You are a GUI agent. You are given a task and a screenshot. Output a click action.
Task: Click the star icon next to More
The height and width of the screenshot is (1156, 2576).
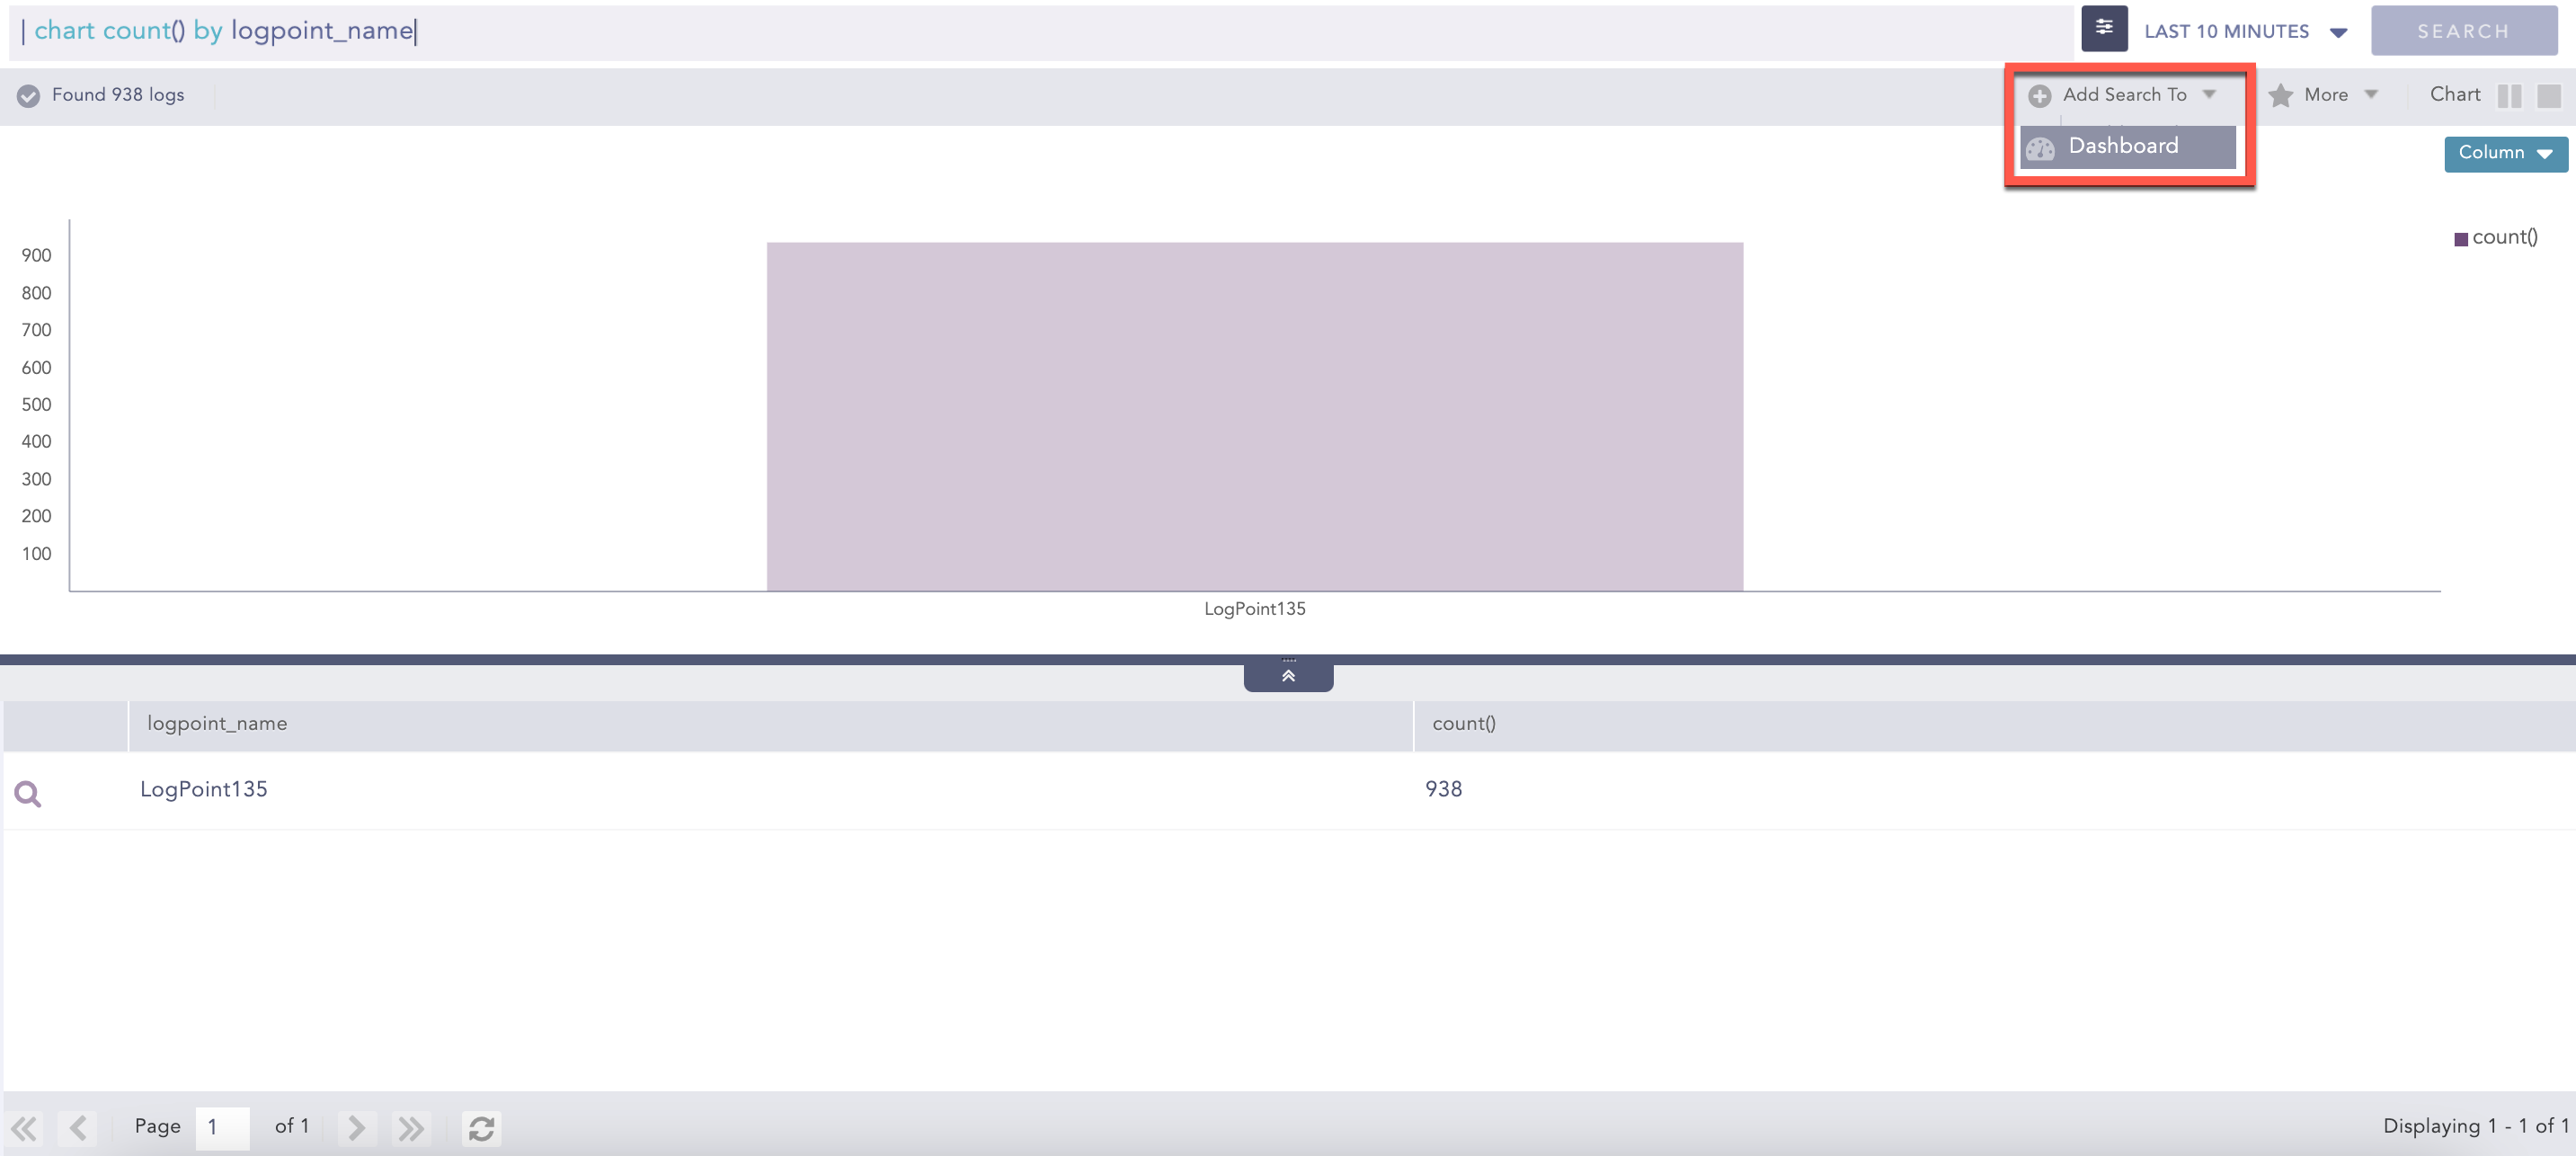pos(2280,95)
